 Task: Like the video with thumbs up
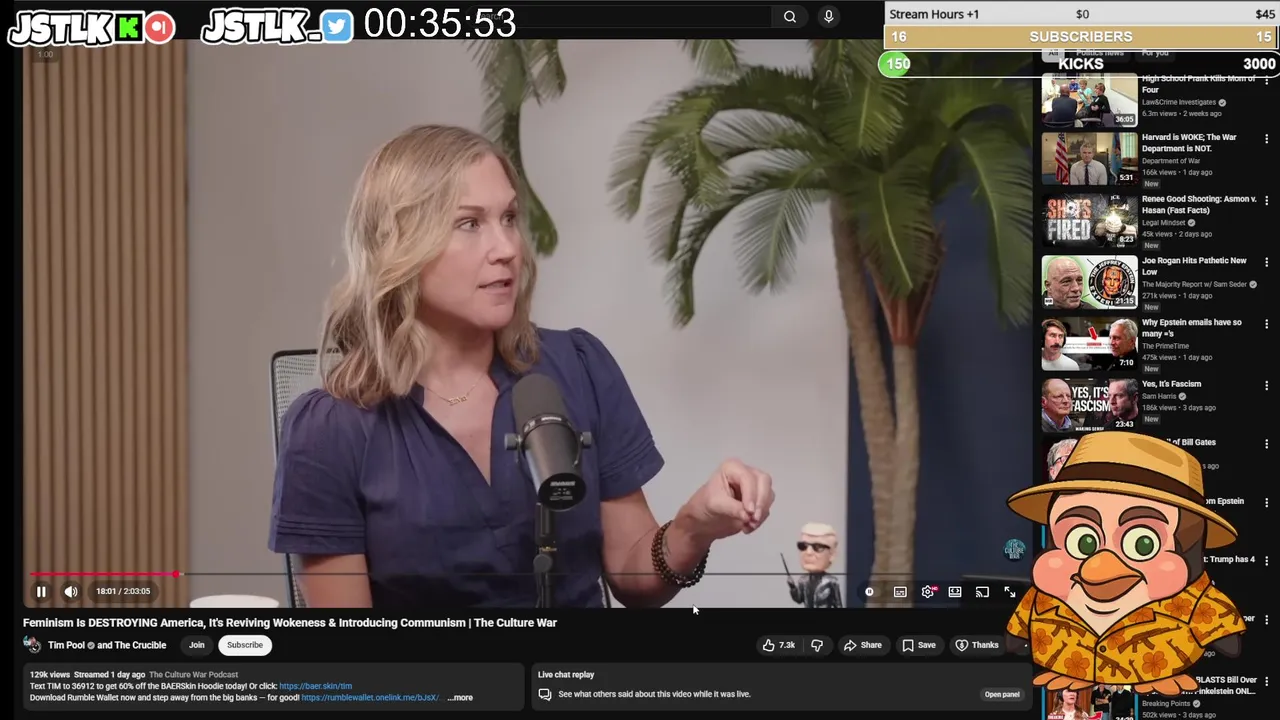click(779, 645)
